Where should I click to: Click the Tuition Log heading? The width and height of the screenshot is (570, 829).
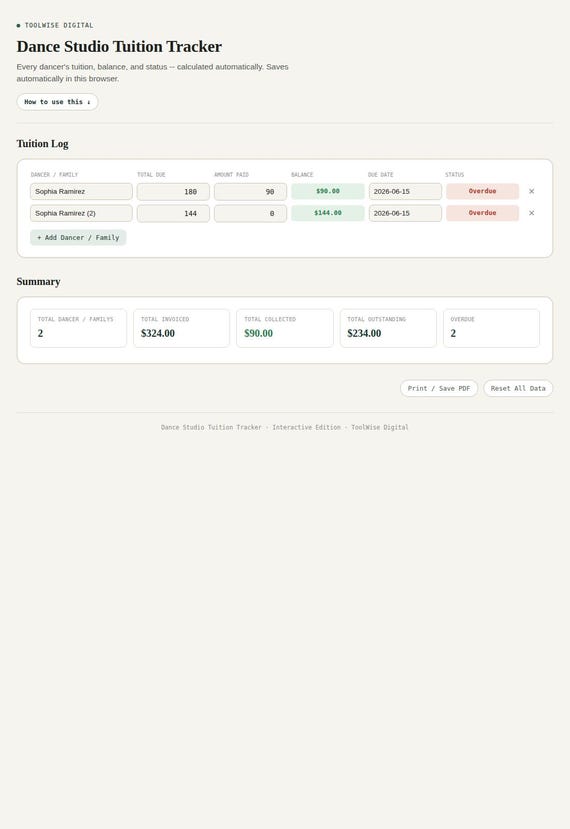42,144
